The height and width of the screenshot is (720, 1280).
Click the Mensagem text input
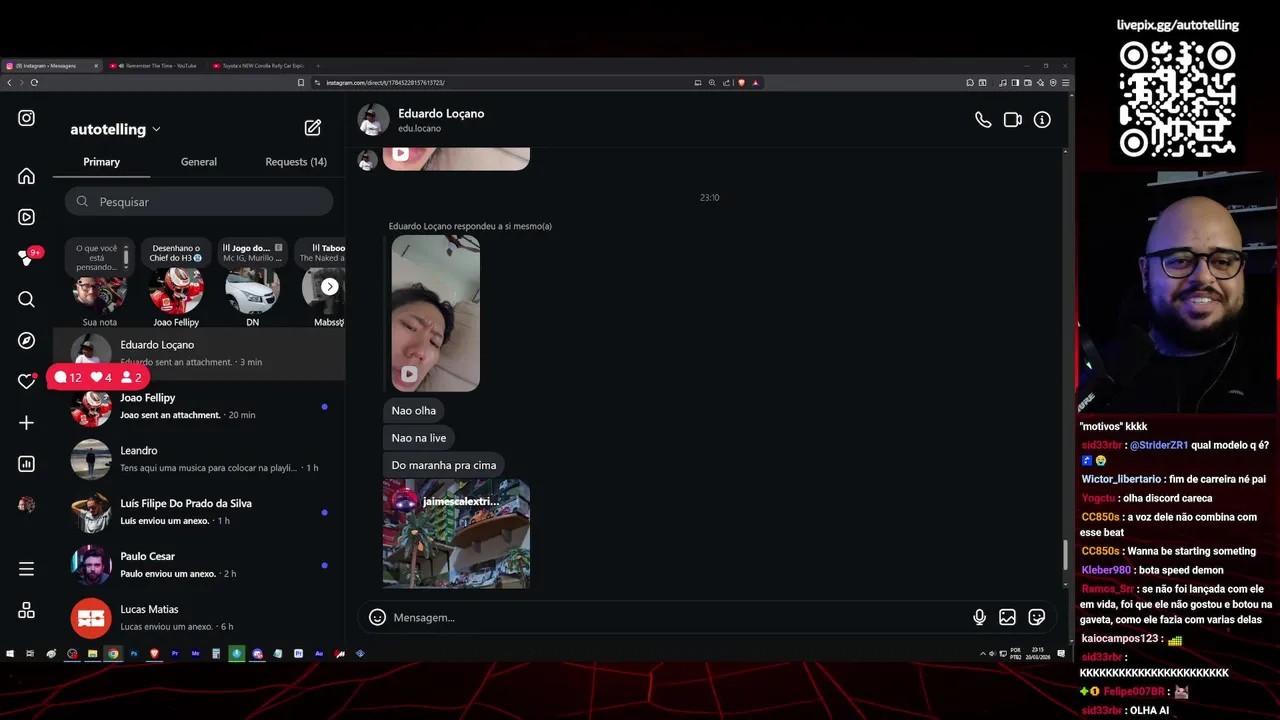pyautogui.click(x=680, y=617)
